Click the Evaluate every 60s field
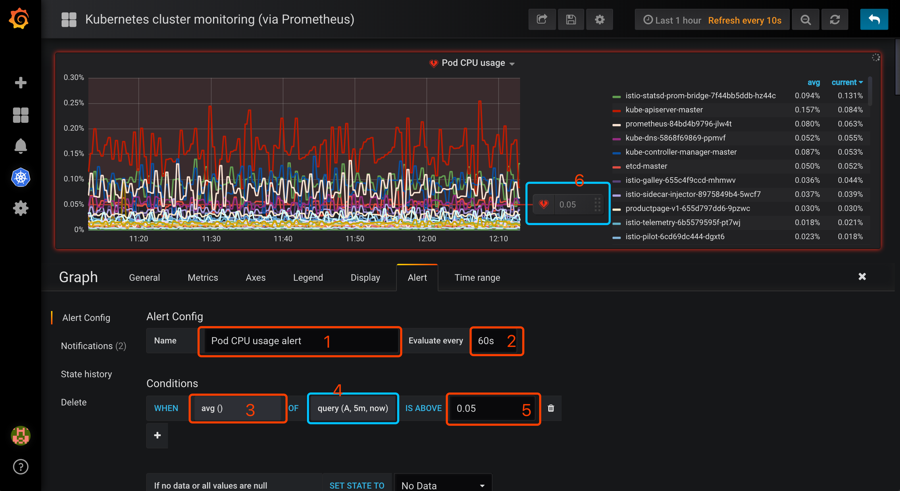Image resolution: width=900 pixels, height=491 pixels. click(x=496, y=341)
